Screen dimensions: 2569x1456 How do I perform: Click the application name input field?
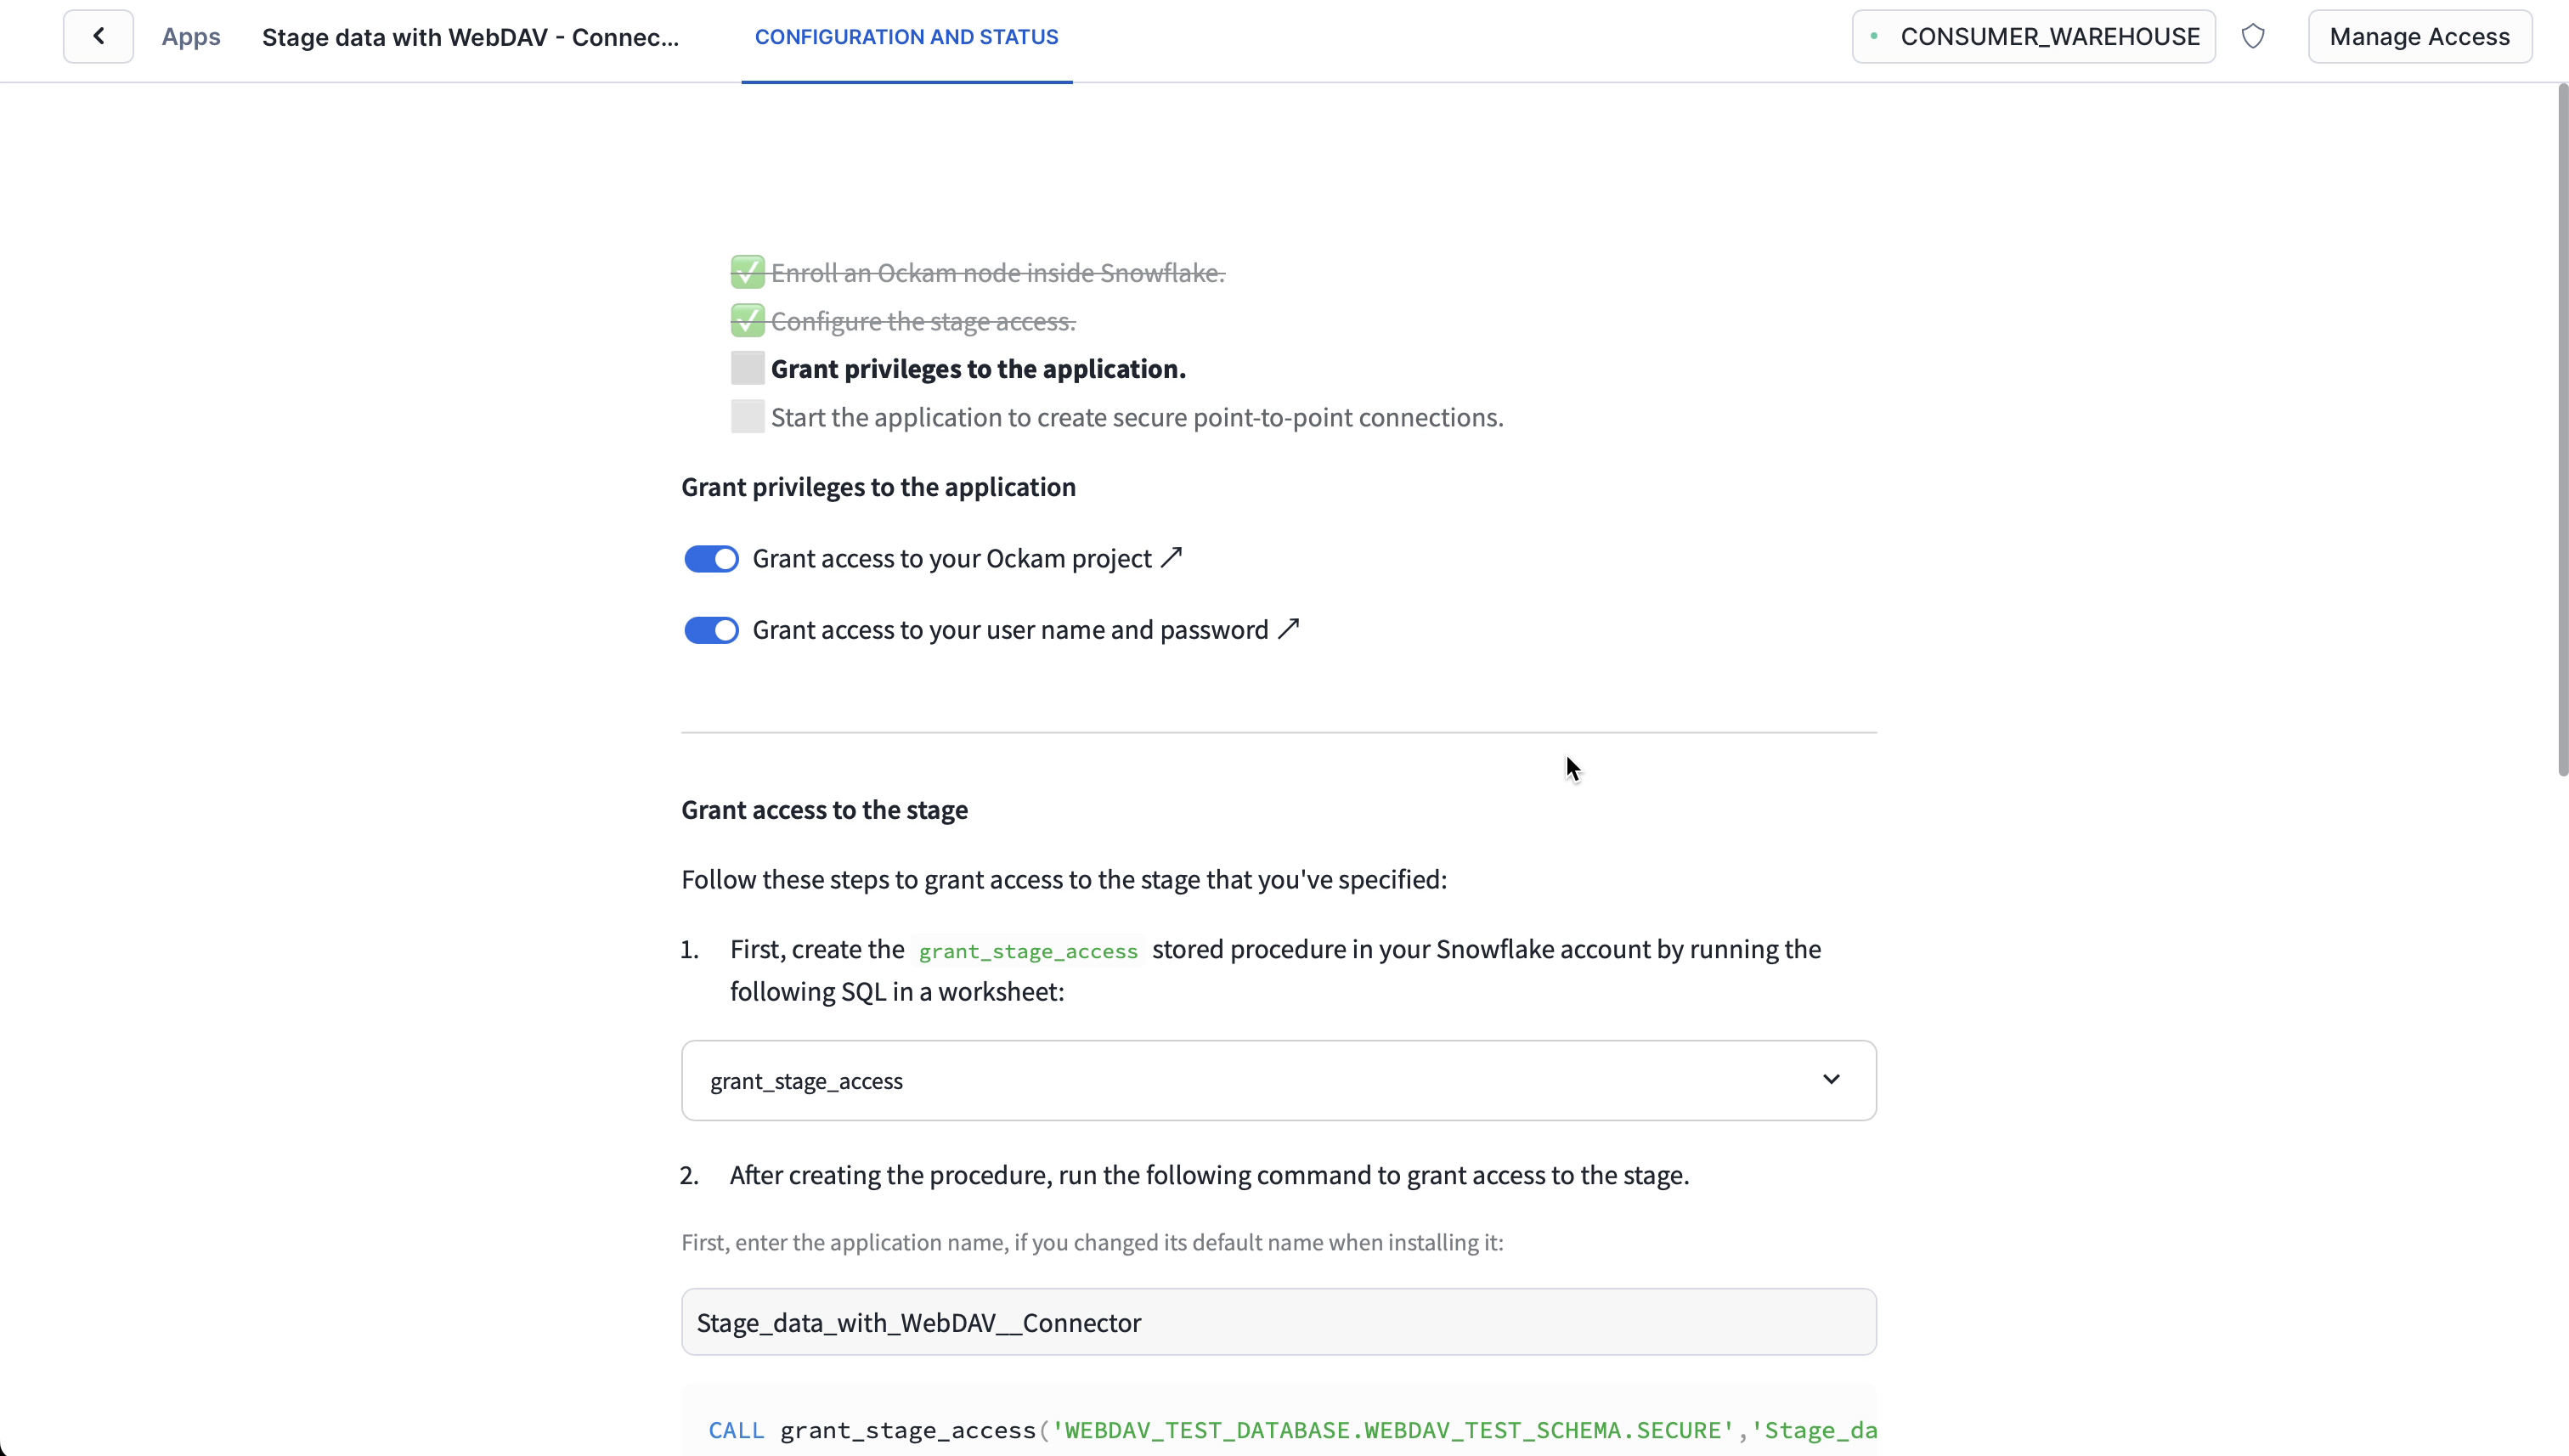click(1278, 1322)
